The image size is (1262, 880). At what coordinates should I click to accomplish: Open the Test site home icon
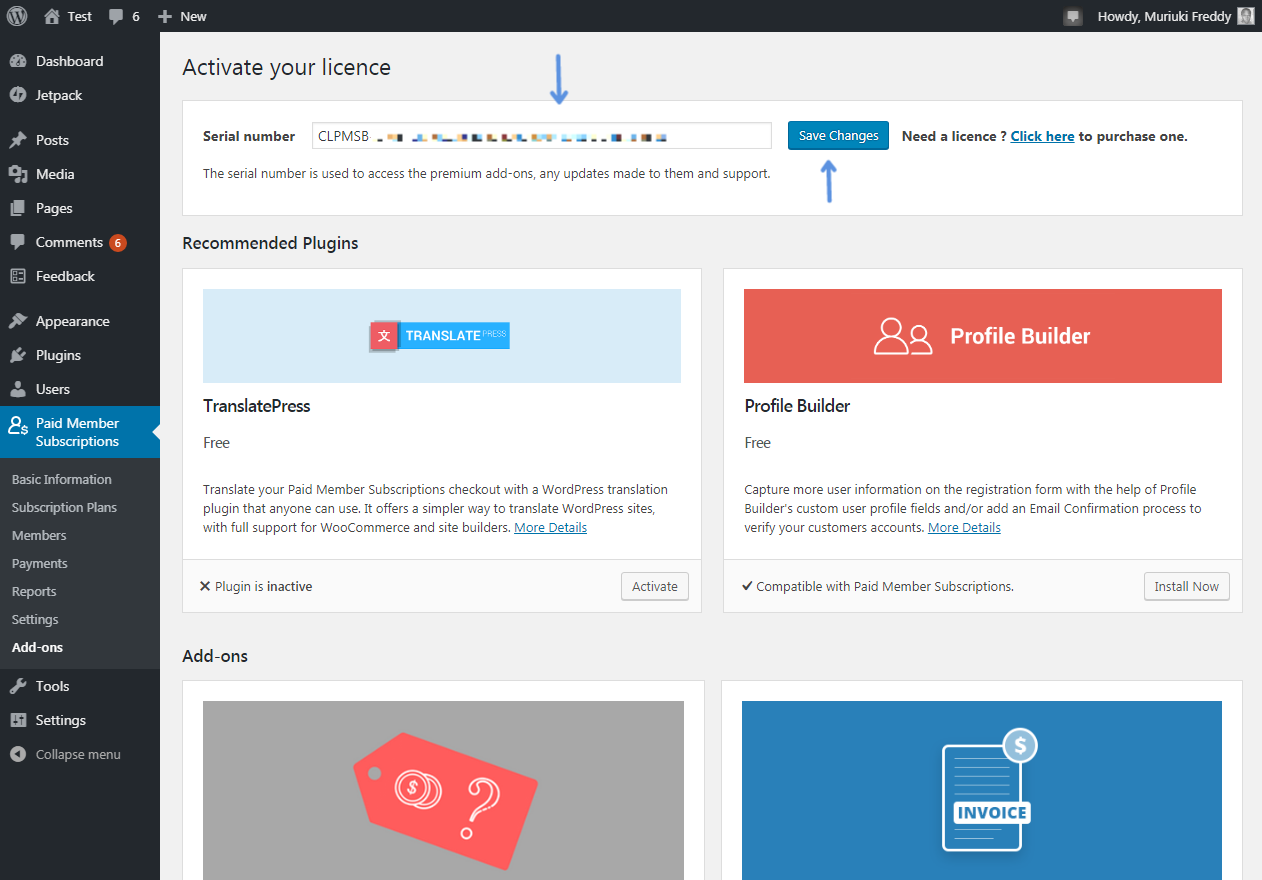pyautogui.click(x=52, y=16)
